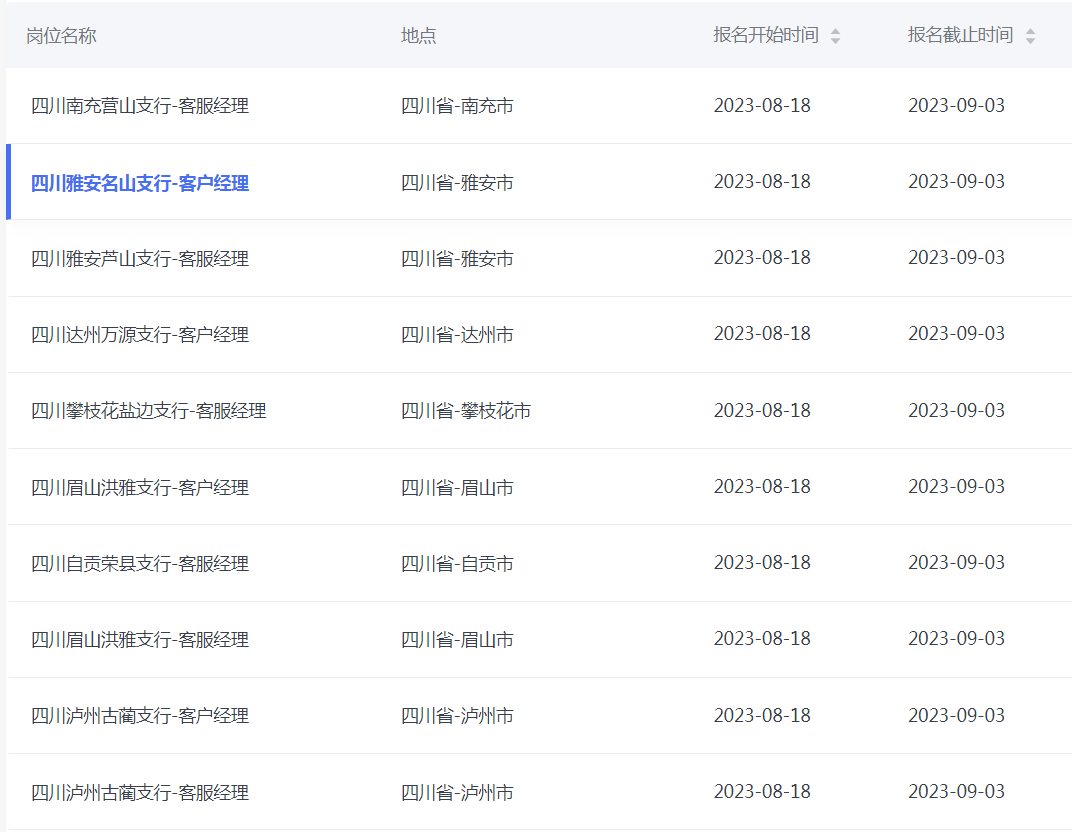Click the 岗位名称 column header

(x=61, y=36)
